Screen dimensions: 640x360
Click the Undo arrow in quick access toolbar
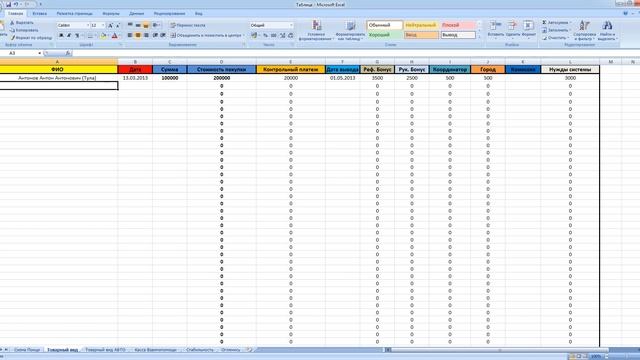16,4
